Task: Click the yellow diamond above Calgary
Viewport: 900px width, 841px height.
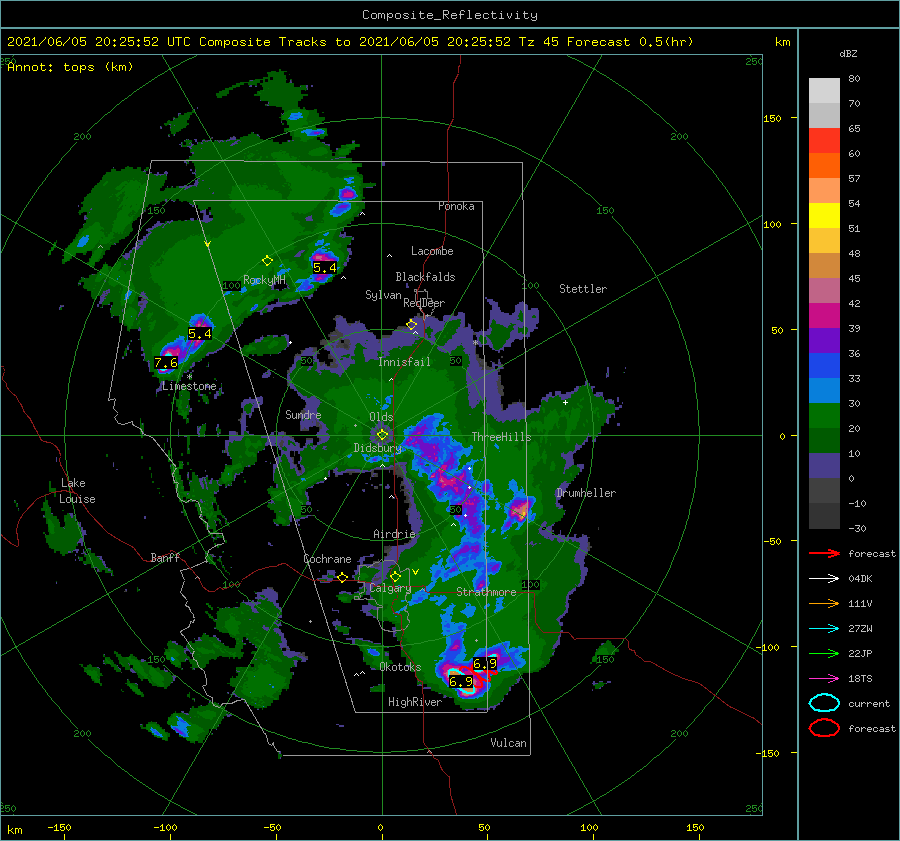Action: 395,576
